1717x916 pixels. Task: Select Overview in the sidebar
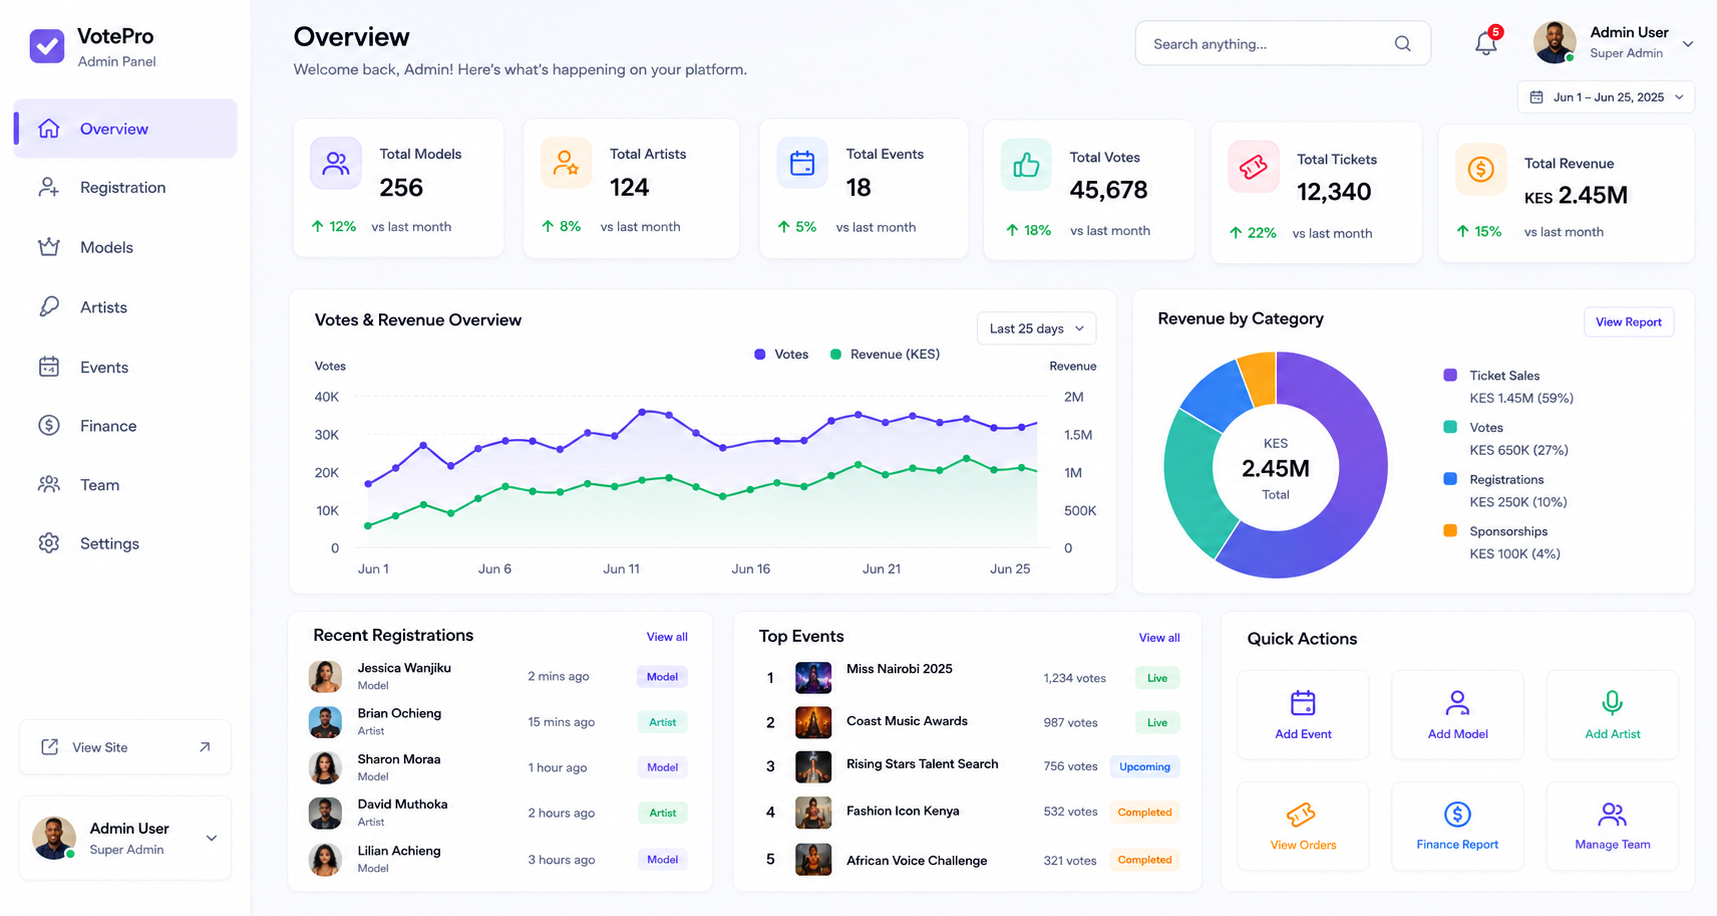point(125,128)
